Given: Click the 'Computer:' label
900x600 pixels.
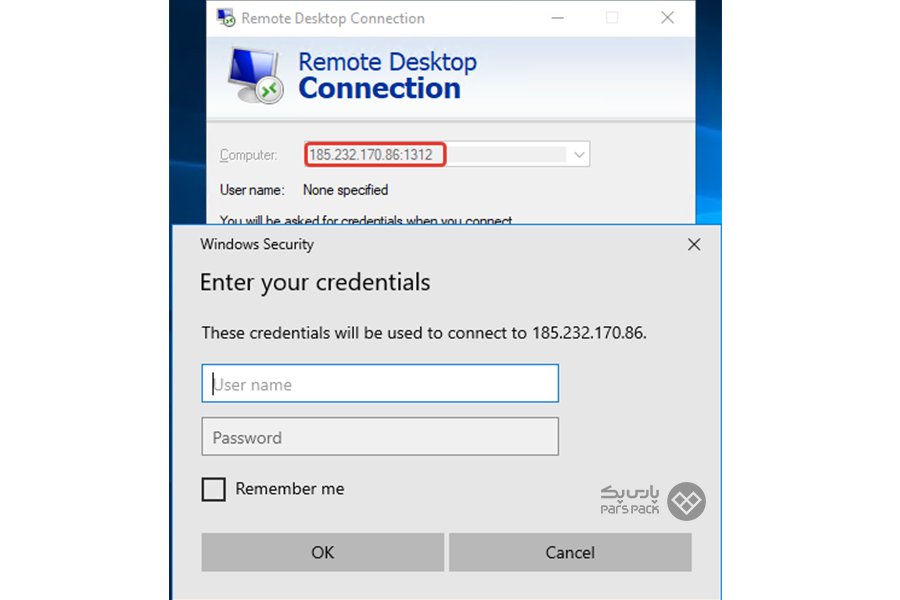Looking at the screenshot, I should click(249, 155).
